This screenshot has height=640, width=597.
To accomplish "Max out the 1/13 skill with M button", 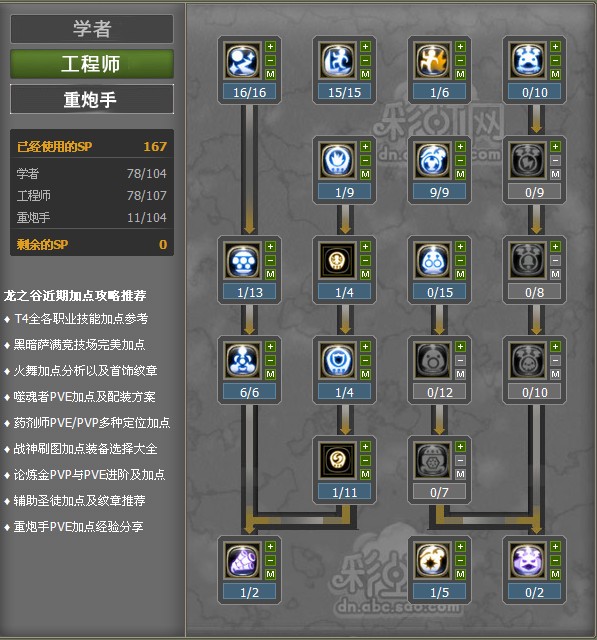I will click(x=270, y=274).
